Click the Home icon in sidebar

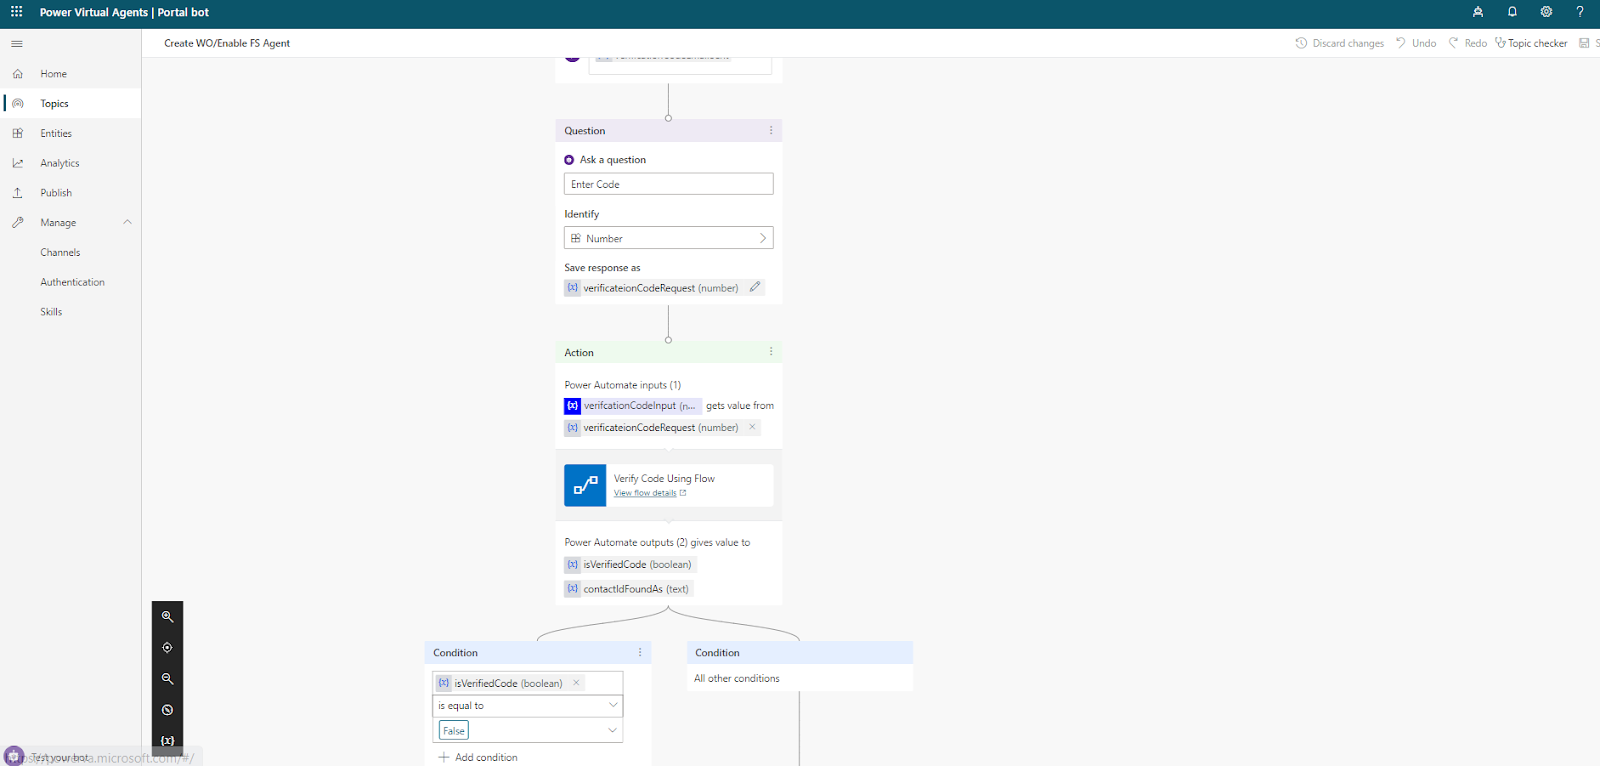click(x=18, y=74)
